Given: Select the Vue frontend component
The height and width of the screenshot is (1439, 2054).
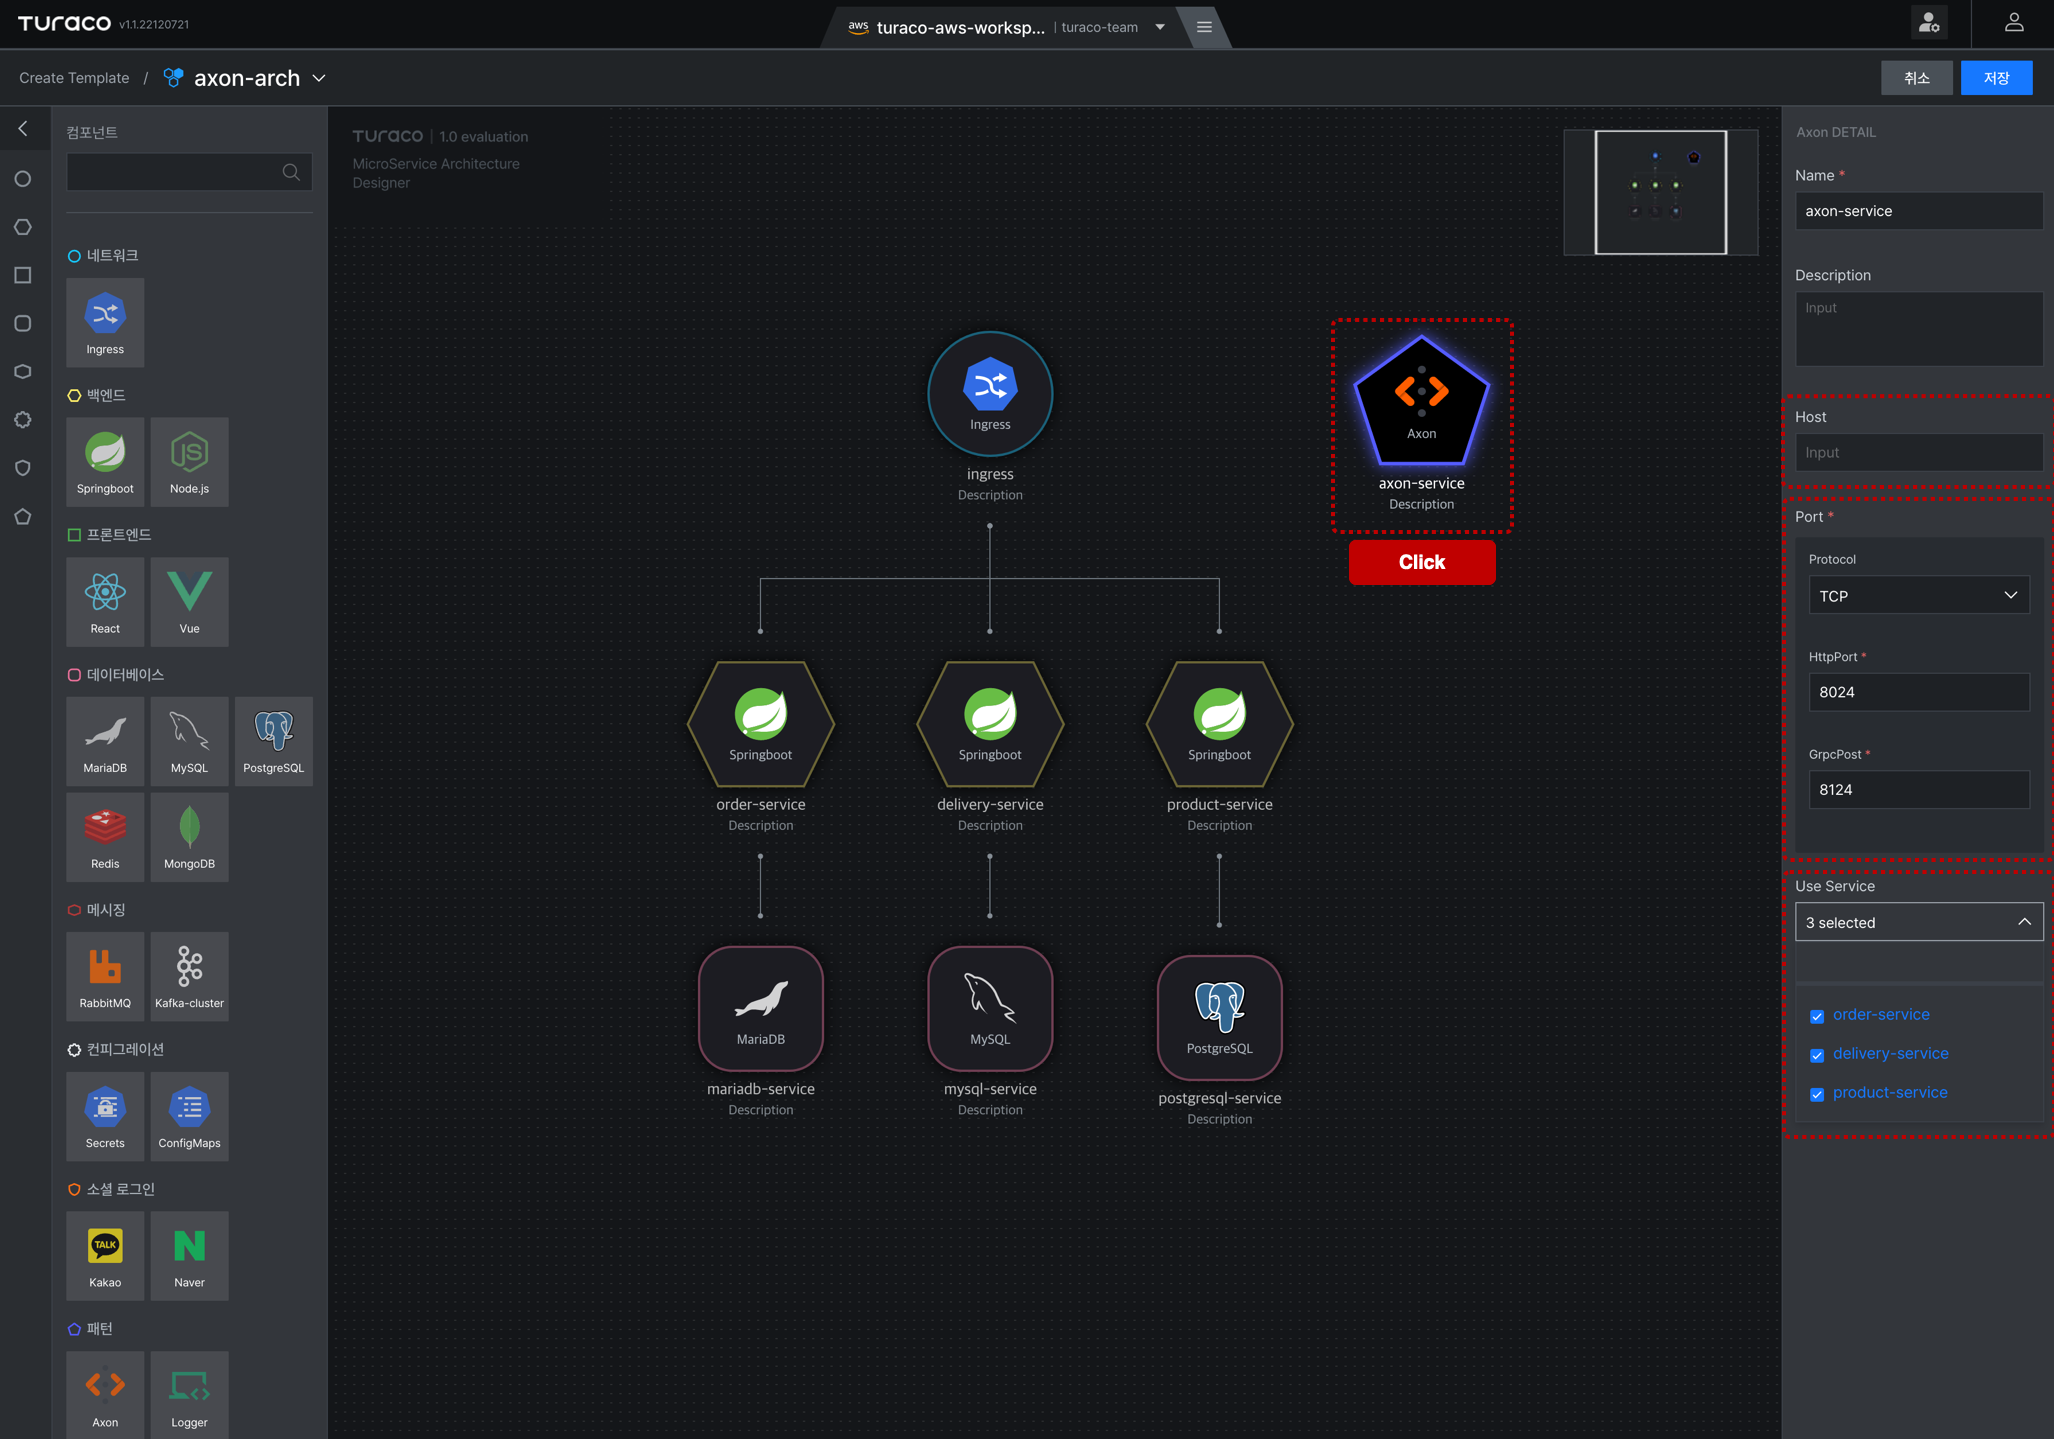Looking at the screenshot, I should tap(189, 602).
